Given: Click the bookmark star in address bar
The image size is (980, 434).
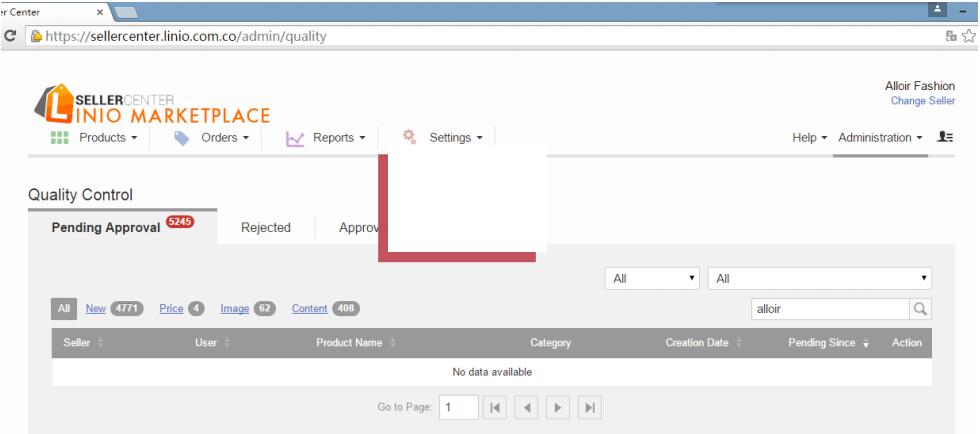Looking at the screenshot, I should coord(969,36).
